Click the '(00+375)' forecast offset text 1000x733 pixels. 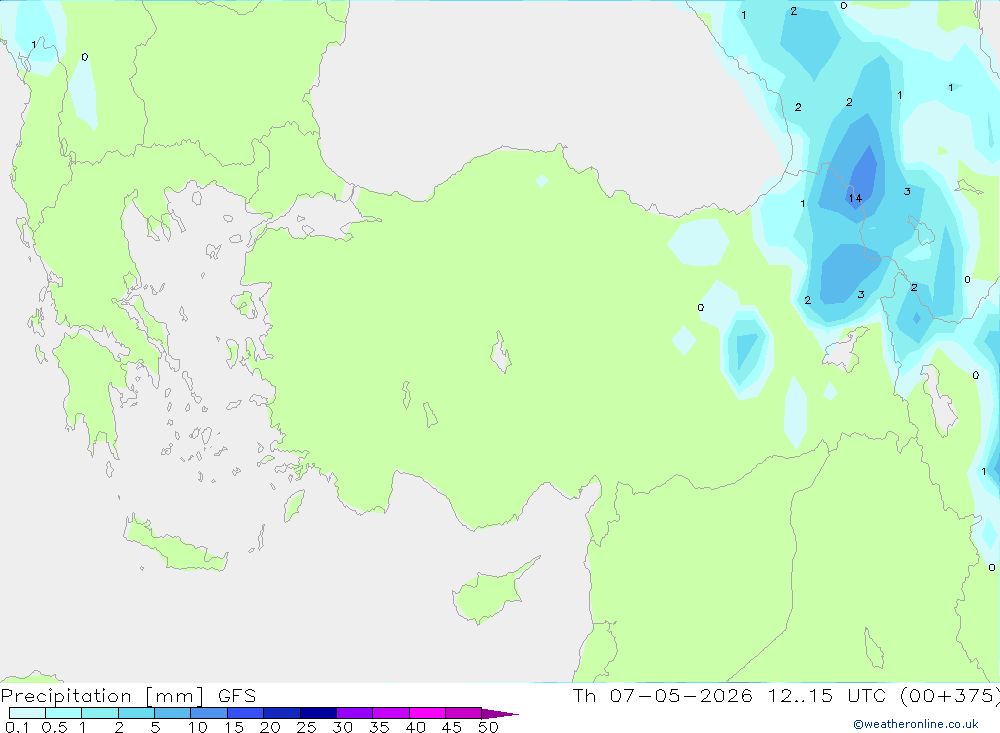click(x=949, y=696)
